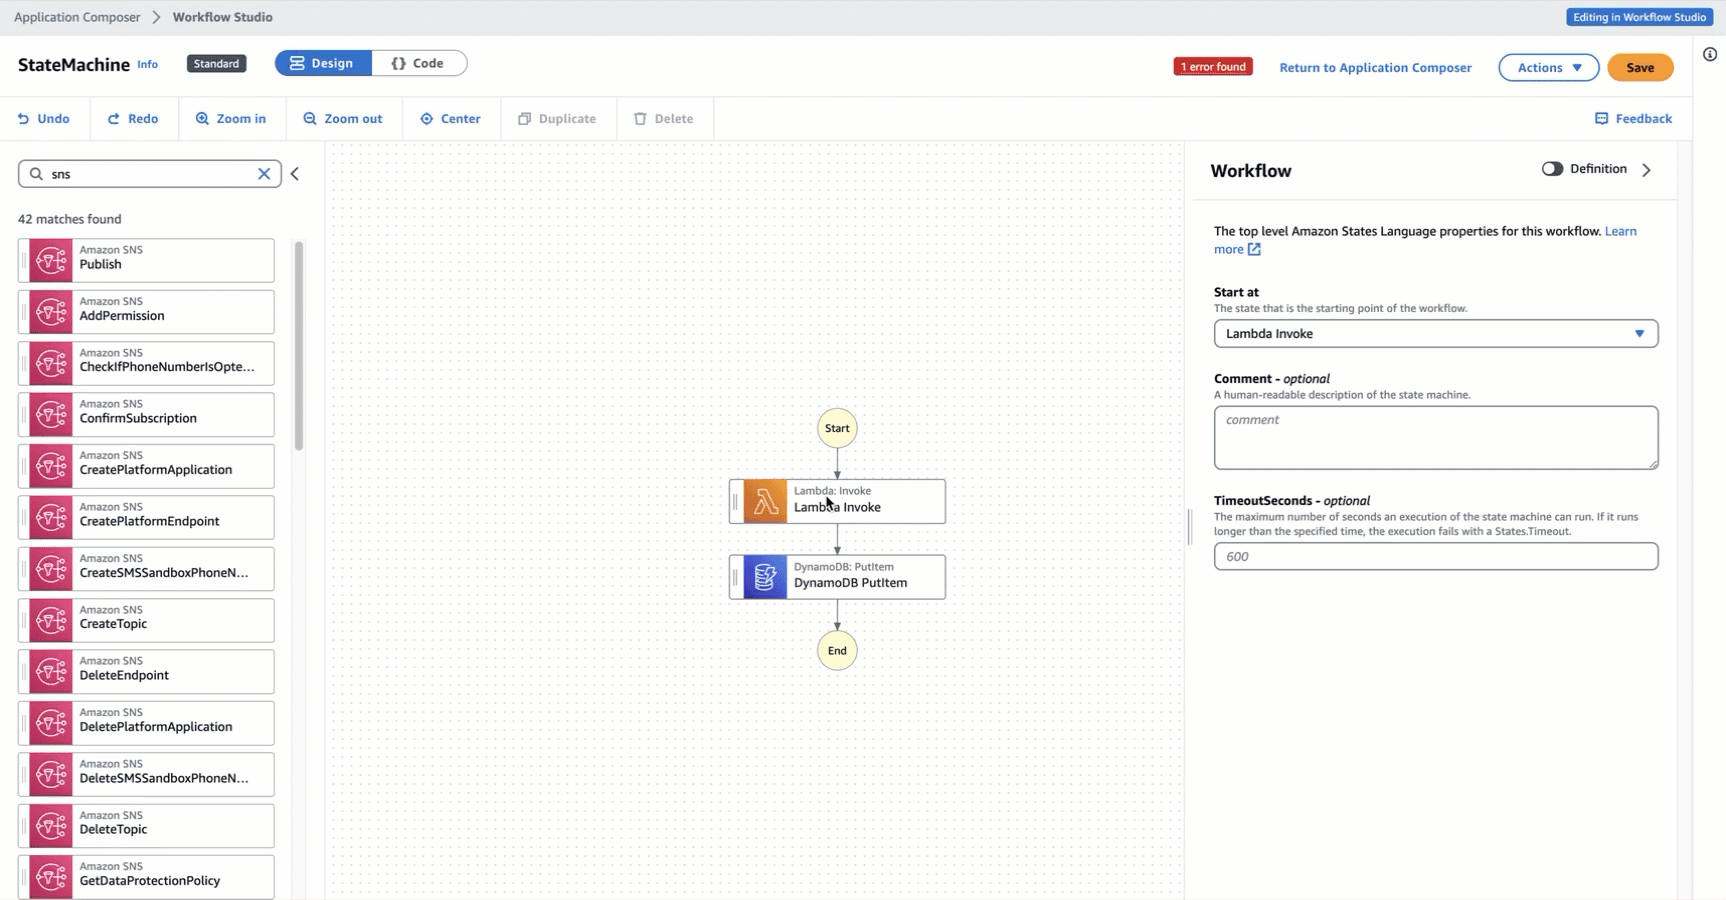
Task: Switch to the Code tab
Action: point(418,63)
